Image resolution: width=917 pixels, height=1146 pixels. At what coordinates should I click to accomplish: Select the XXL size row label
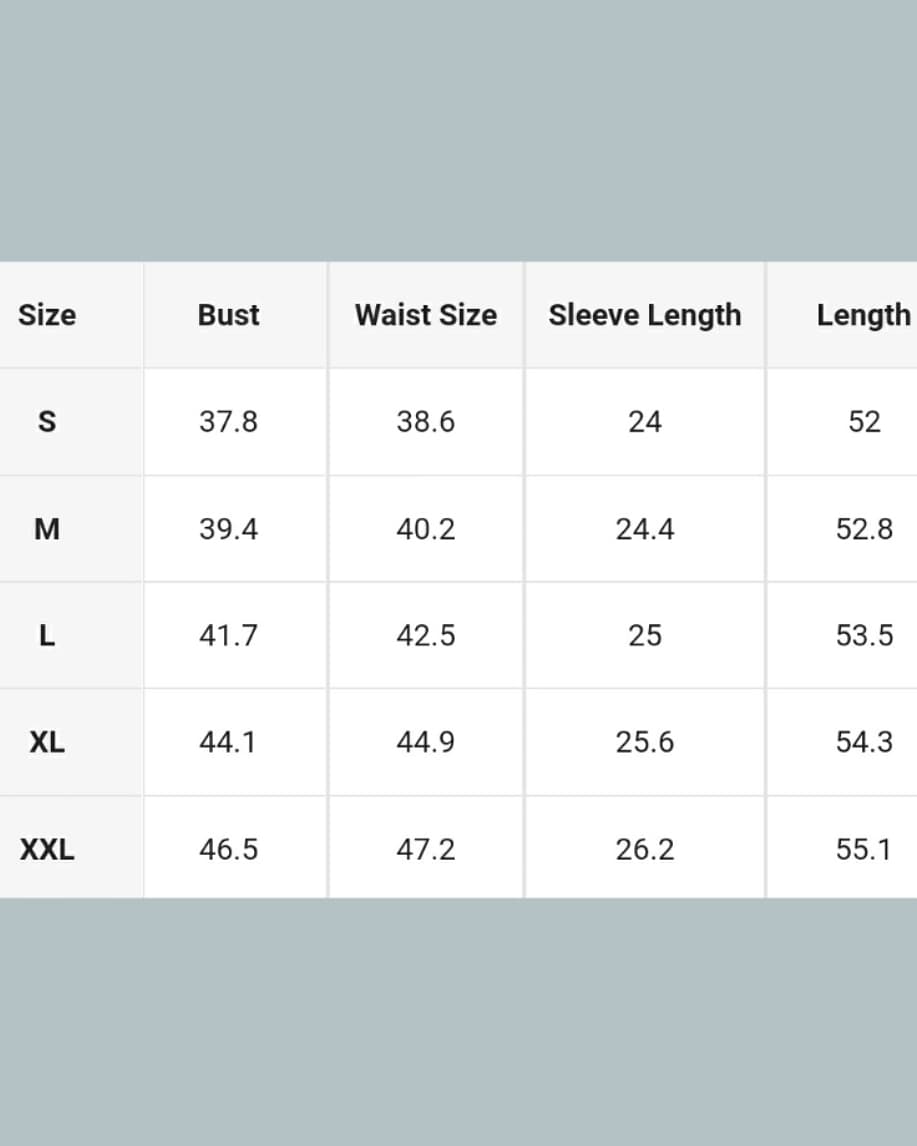47,850
